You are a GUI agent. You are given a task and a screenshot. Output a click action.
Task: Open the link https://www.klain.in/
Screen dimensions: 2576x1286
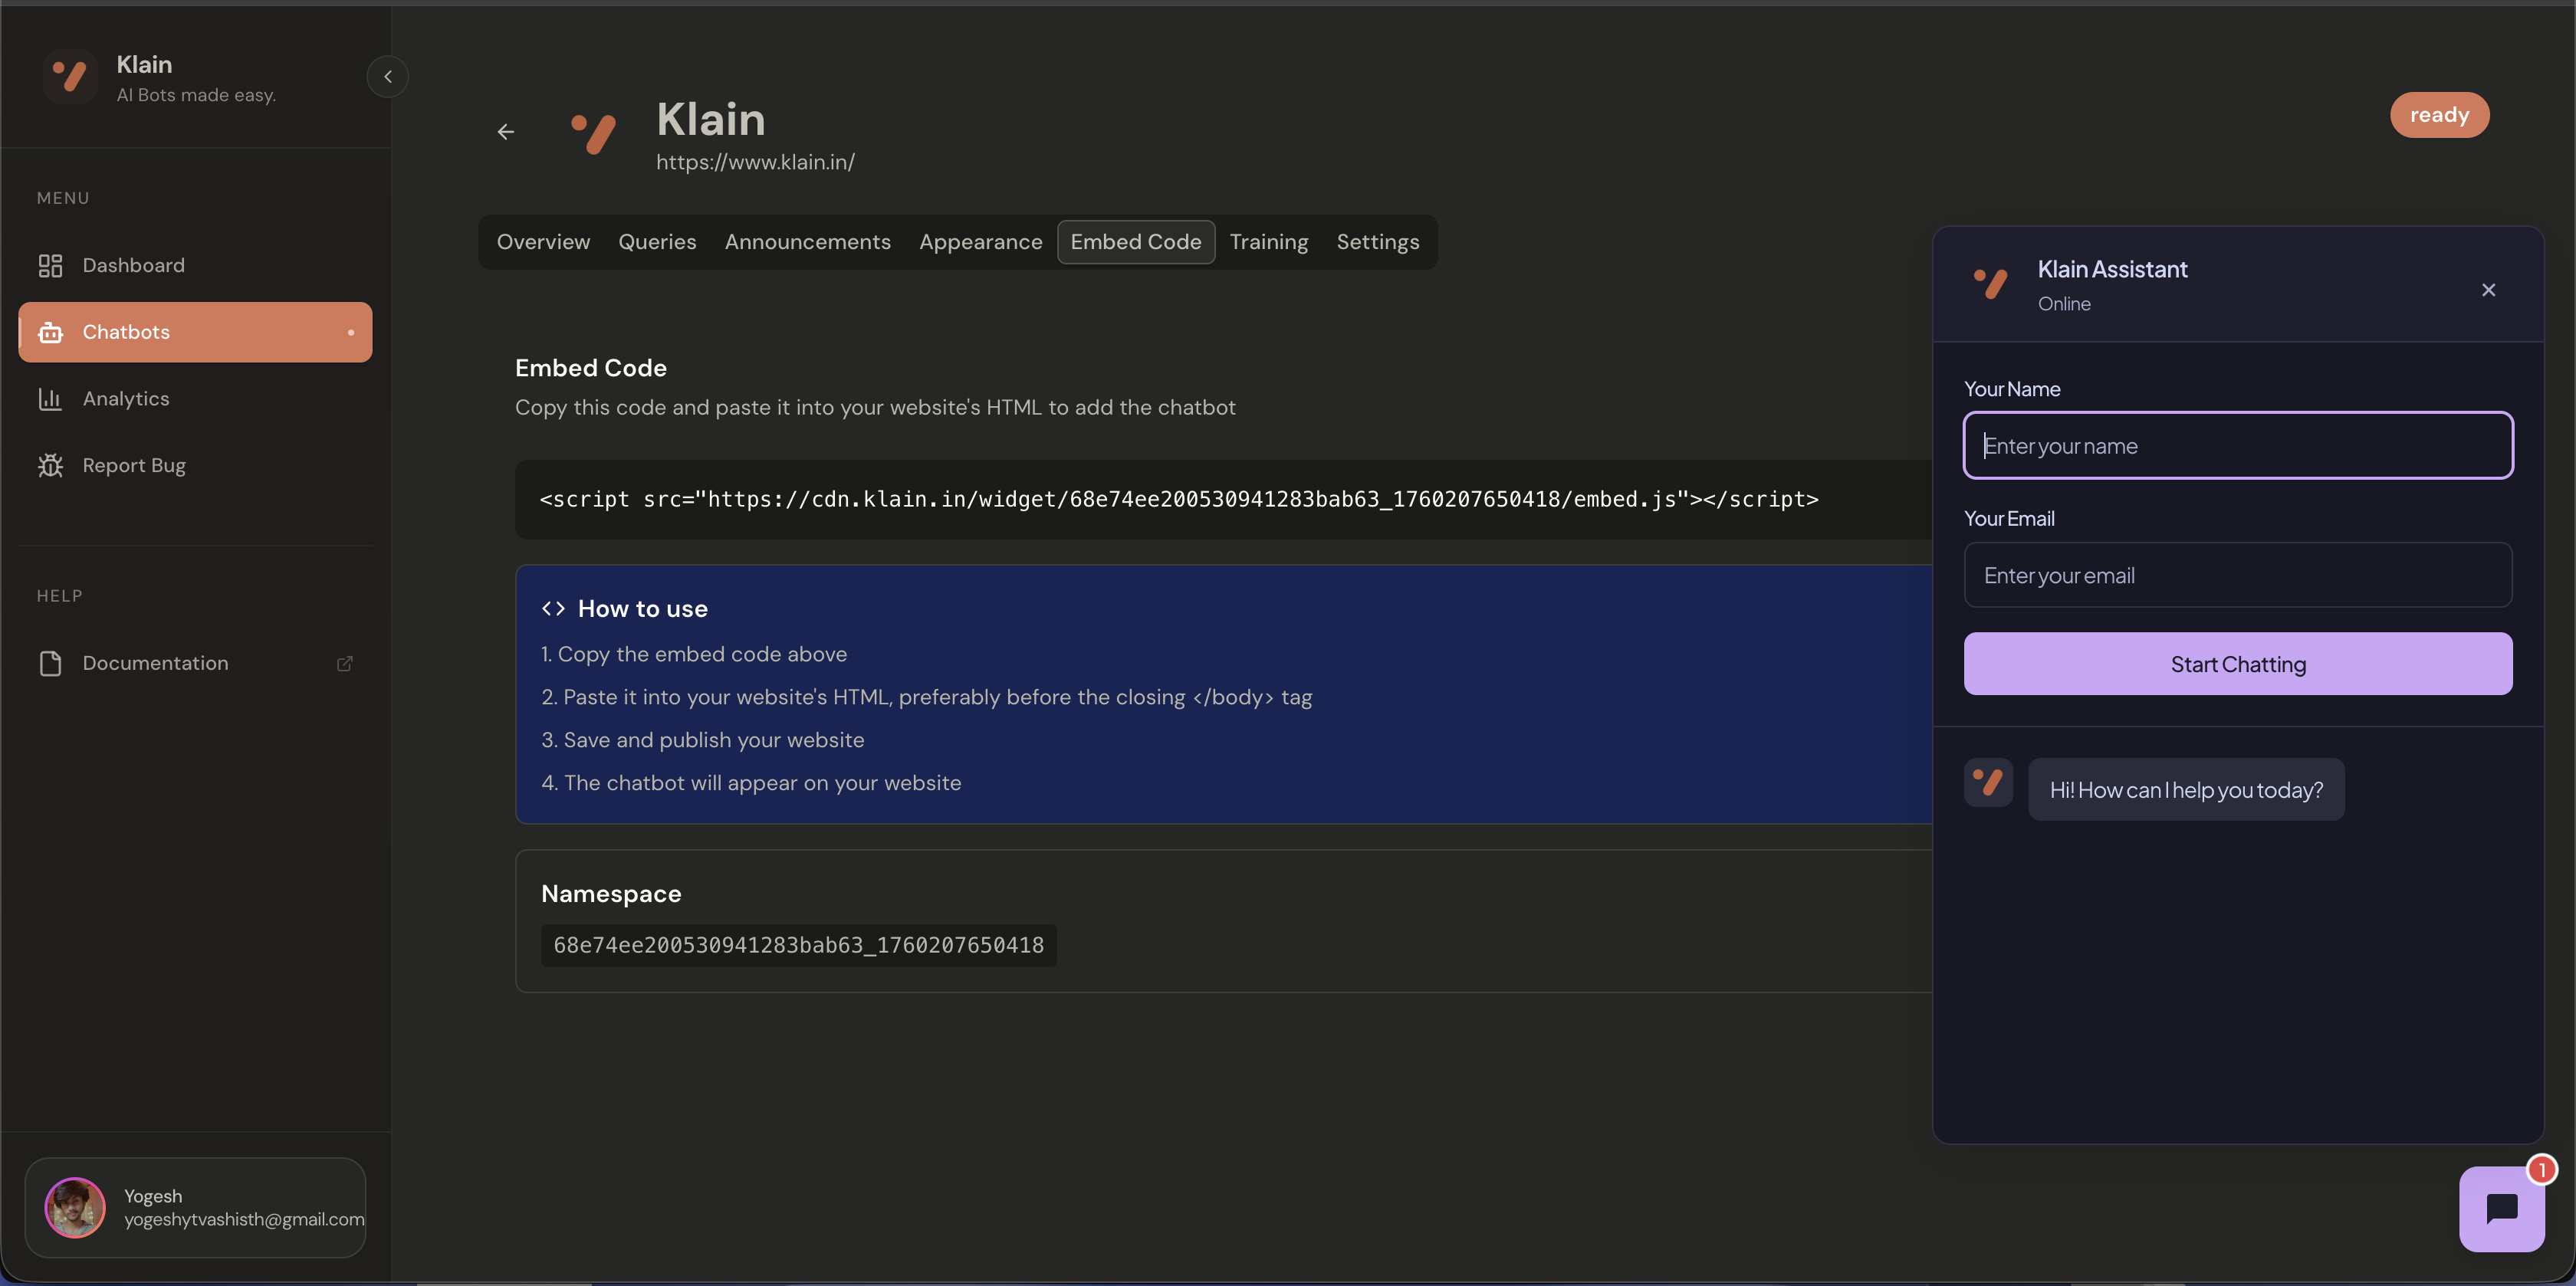point(755,161)
